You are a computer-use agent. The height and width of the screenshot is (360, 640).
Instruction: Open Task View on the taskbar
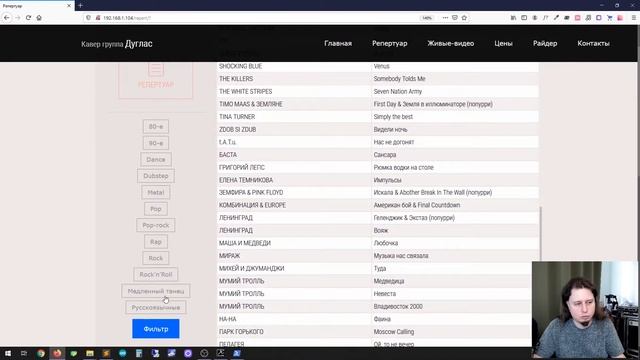24,353
